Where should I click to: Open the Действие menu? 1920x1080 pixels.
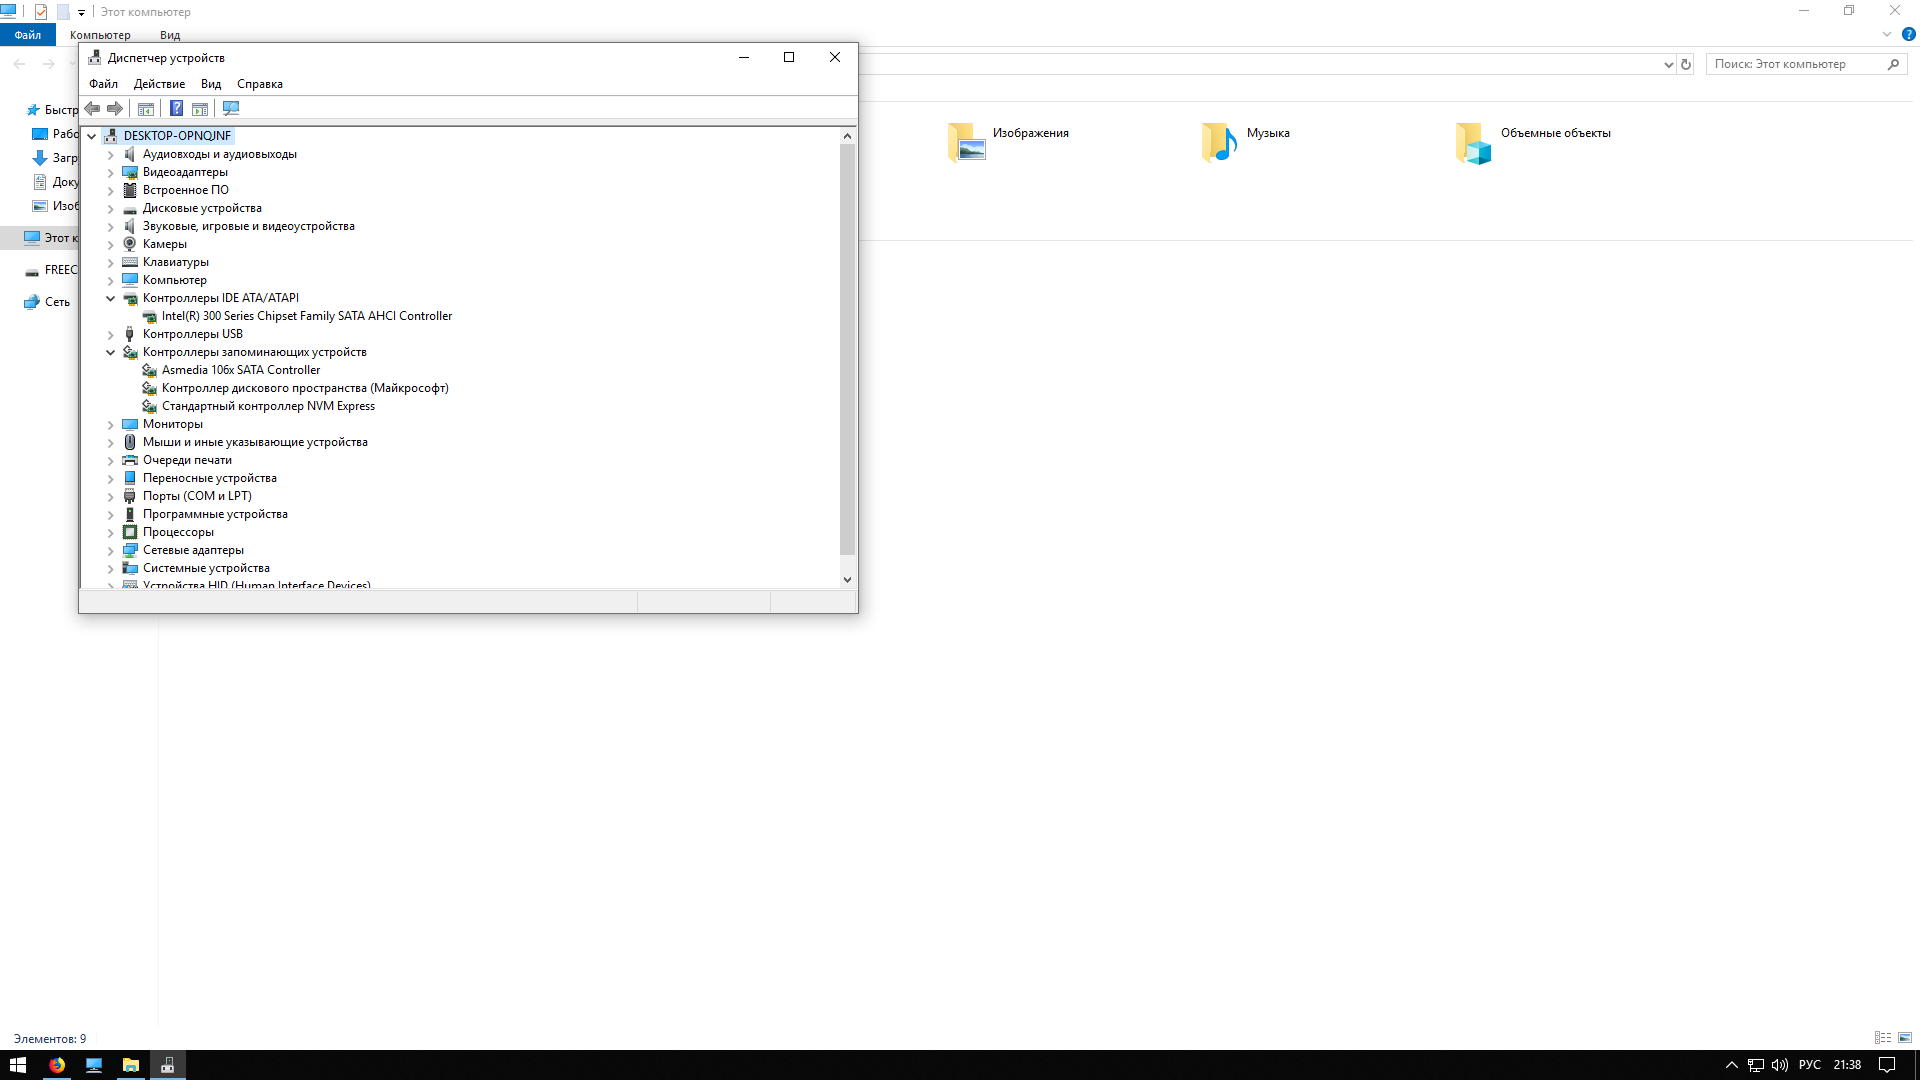click(x=159, y=84)
